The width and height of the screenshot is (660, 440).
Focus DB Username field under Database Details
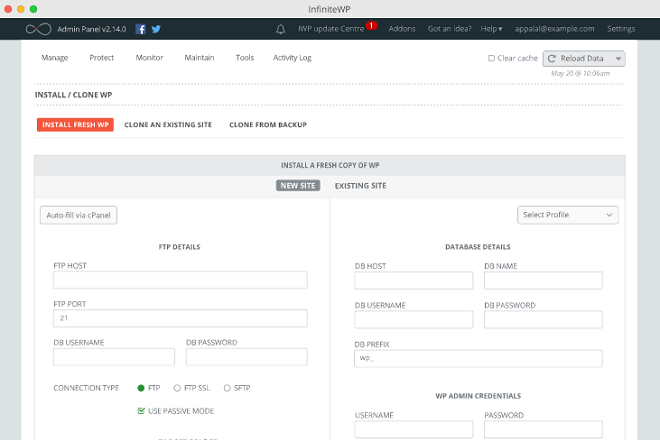coord(414,320)
